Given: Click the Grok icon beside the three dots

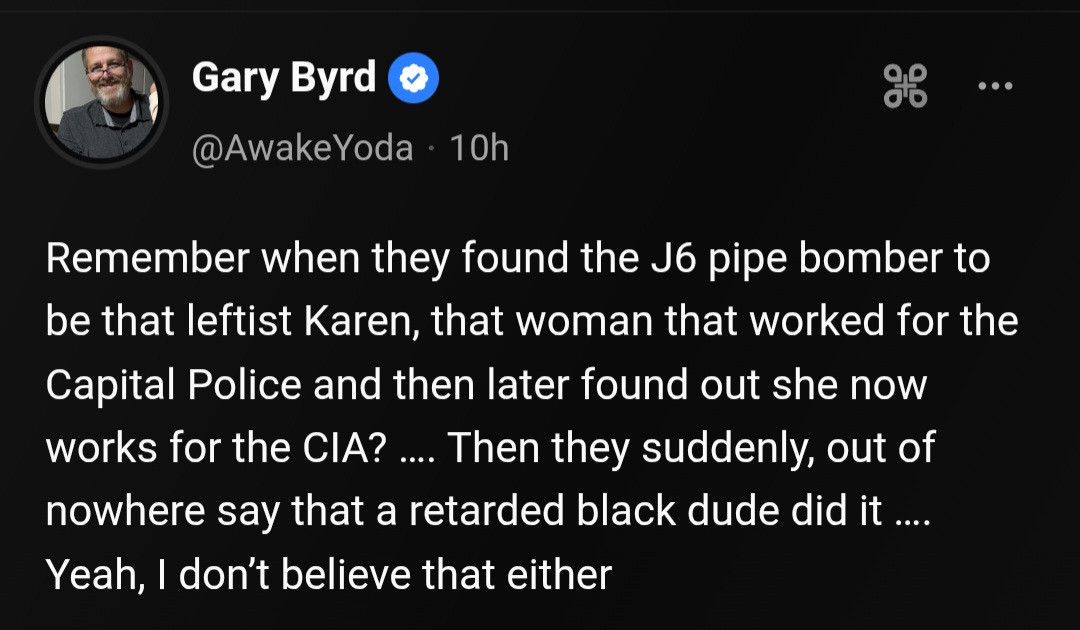Looking at the screenshot, I should pos(905,85).
